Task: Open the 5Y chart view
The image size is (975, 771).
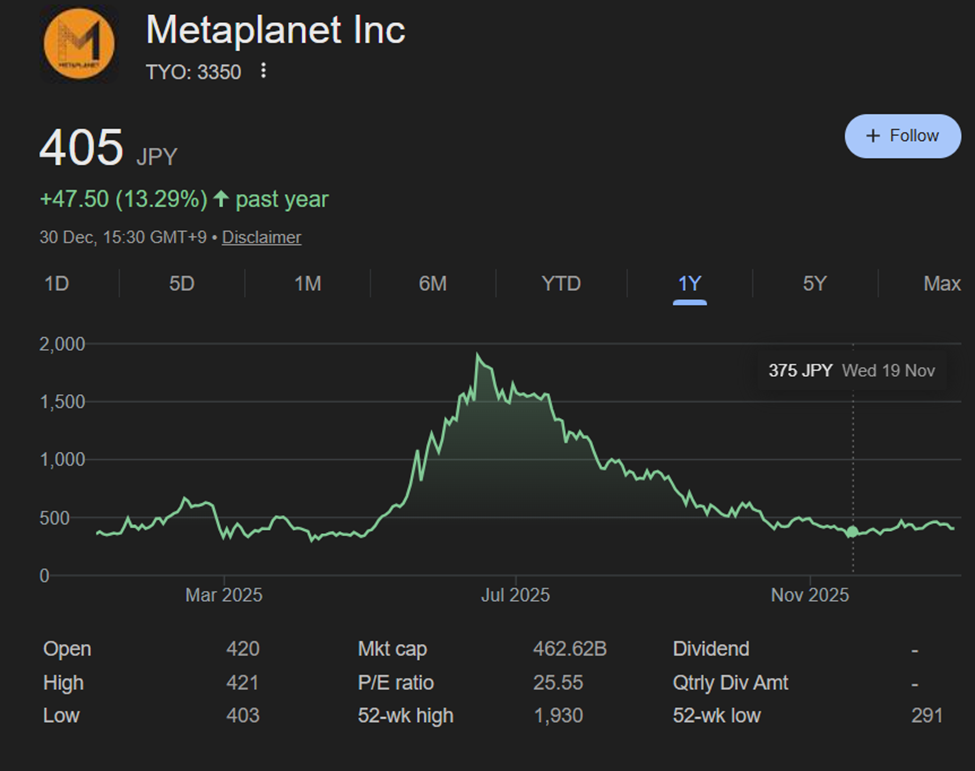Action: (x=815, y=284)
